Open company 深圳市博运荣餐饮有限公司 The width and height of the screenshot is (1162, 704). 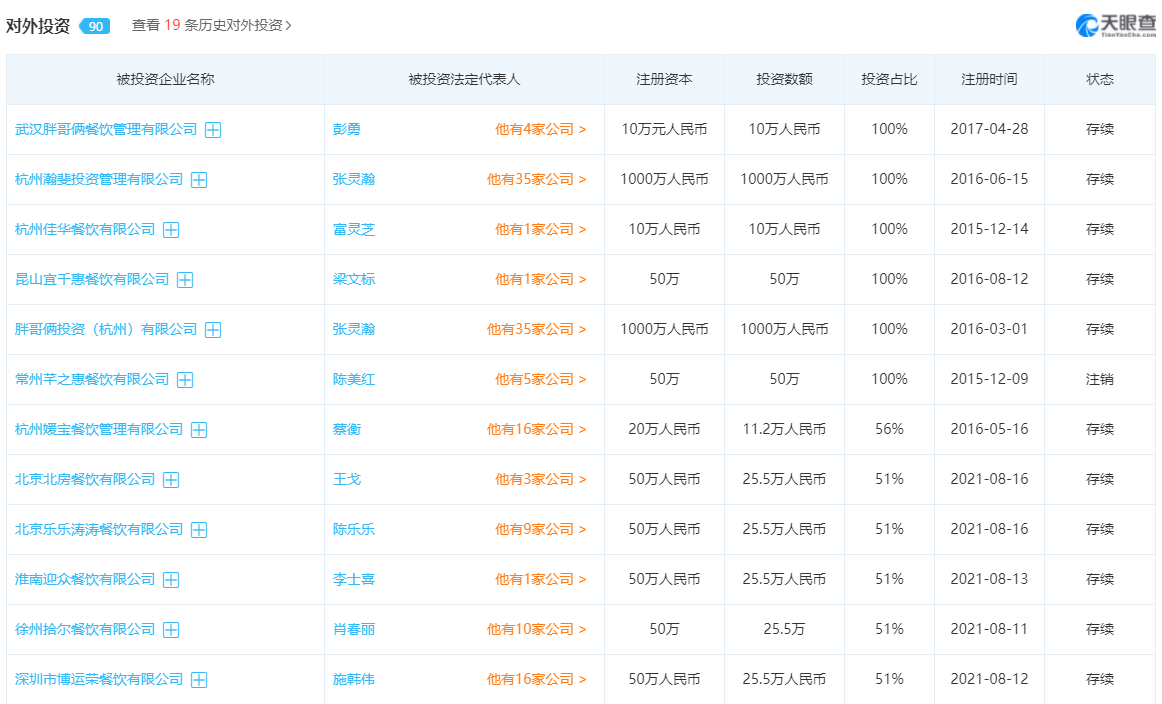point(99,680)
